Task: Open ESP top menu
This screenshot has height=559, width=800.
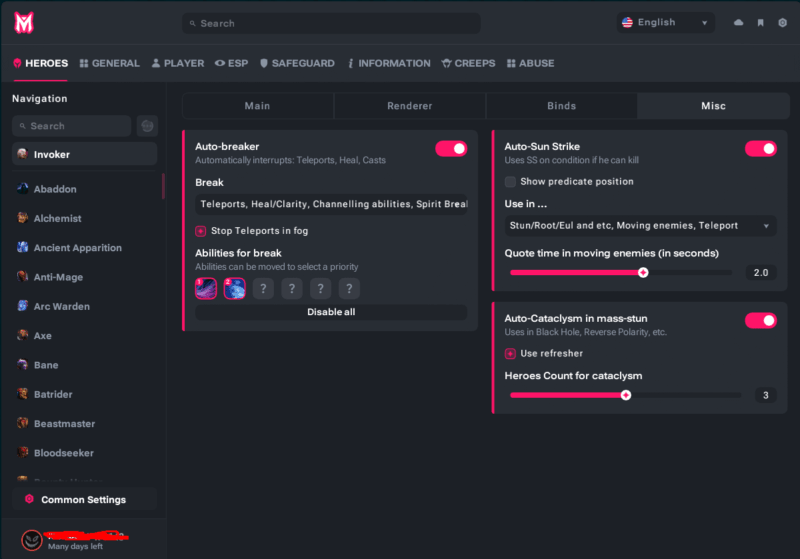Action: point(232,63)
